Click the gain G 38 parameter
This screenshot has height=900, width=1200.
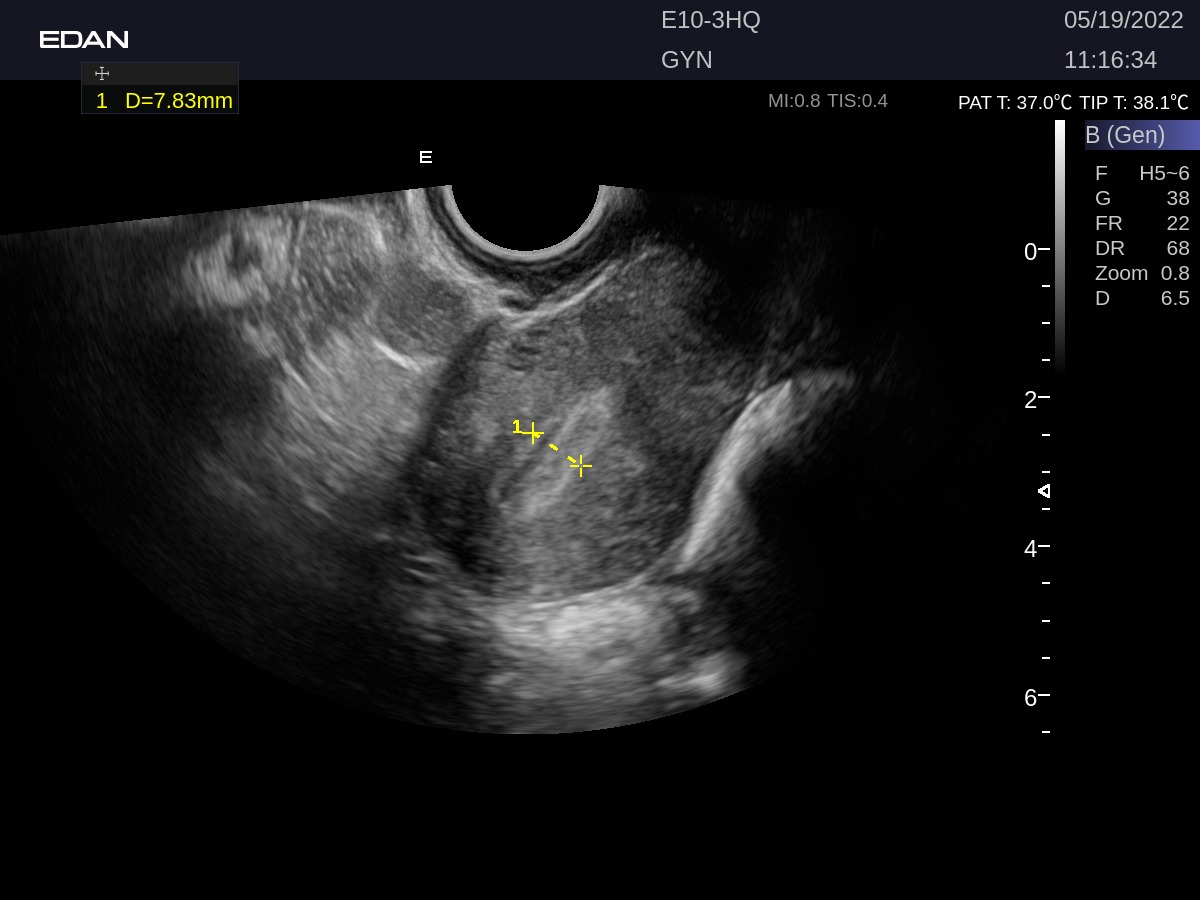pos(1142,198)
